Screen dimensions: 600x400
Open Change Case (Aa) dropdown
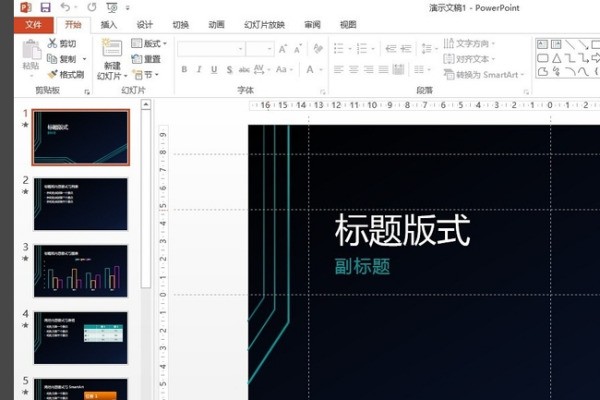click(x=284, y=69)
